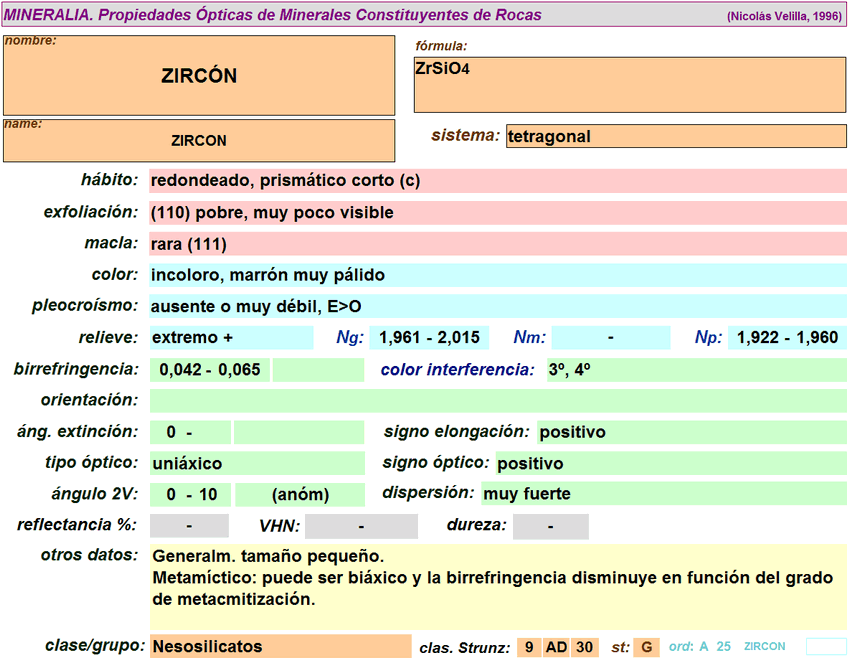Select the sistema field showing tetragonal

[675, 136]
